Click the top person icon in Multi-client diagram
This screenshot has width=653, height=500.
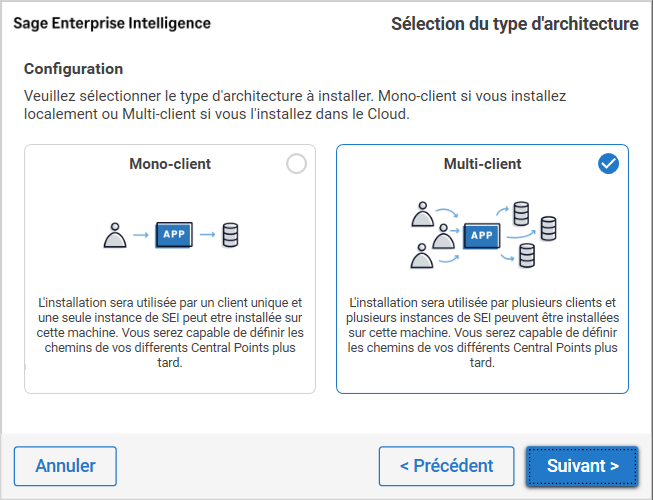coord(422,213)
